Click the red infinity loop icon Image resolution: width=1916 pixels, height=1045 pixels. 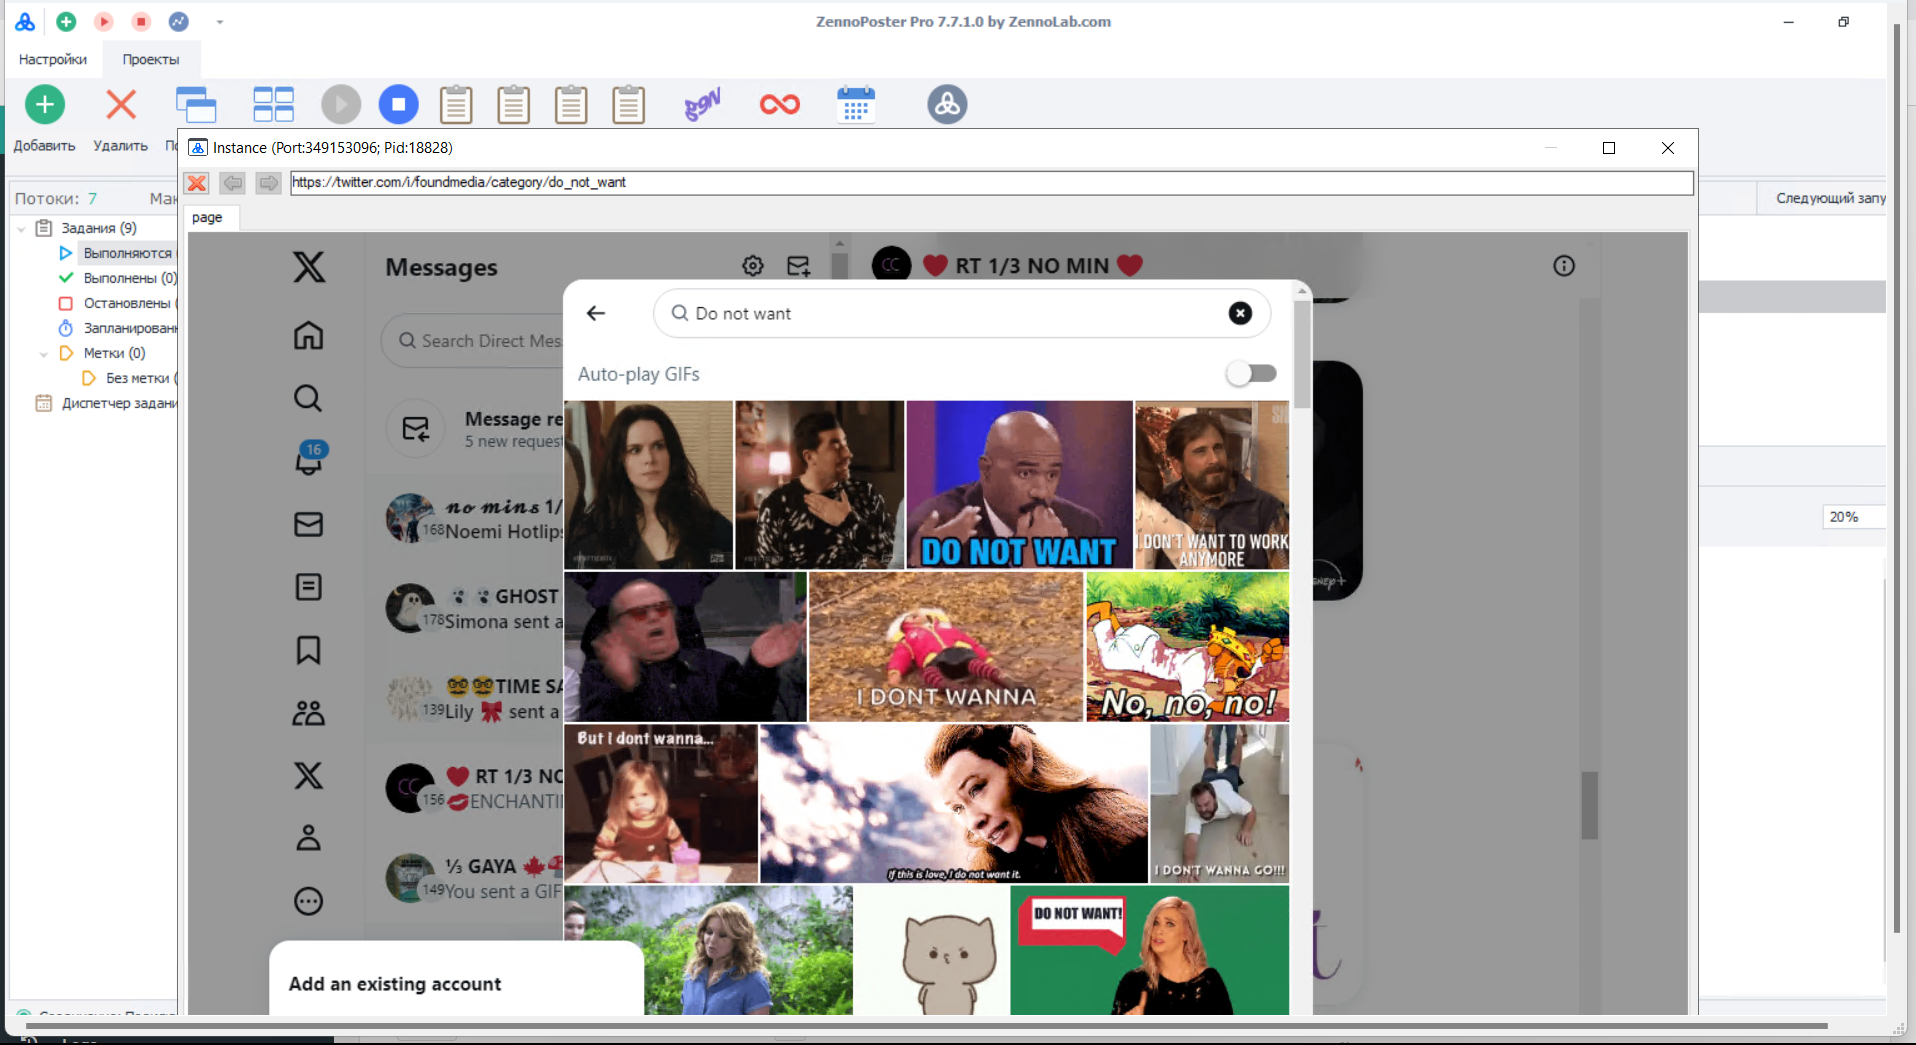779,105
